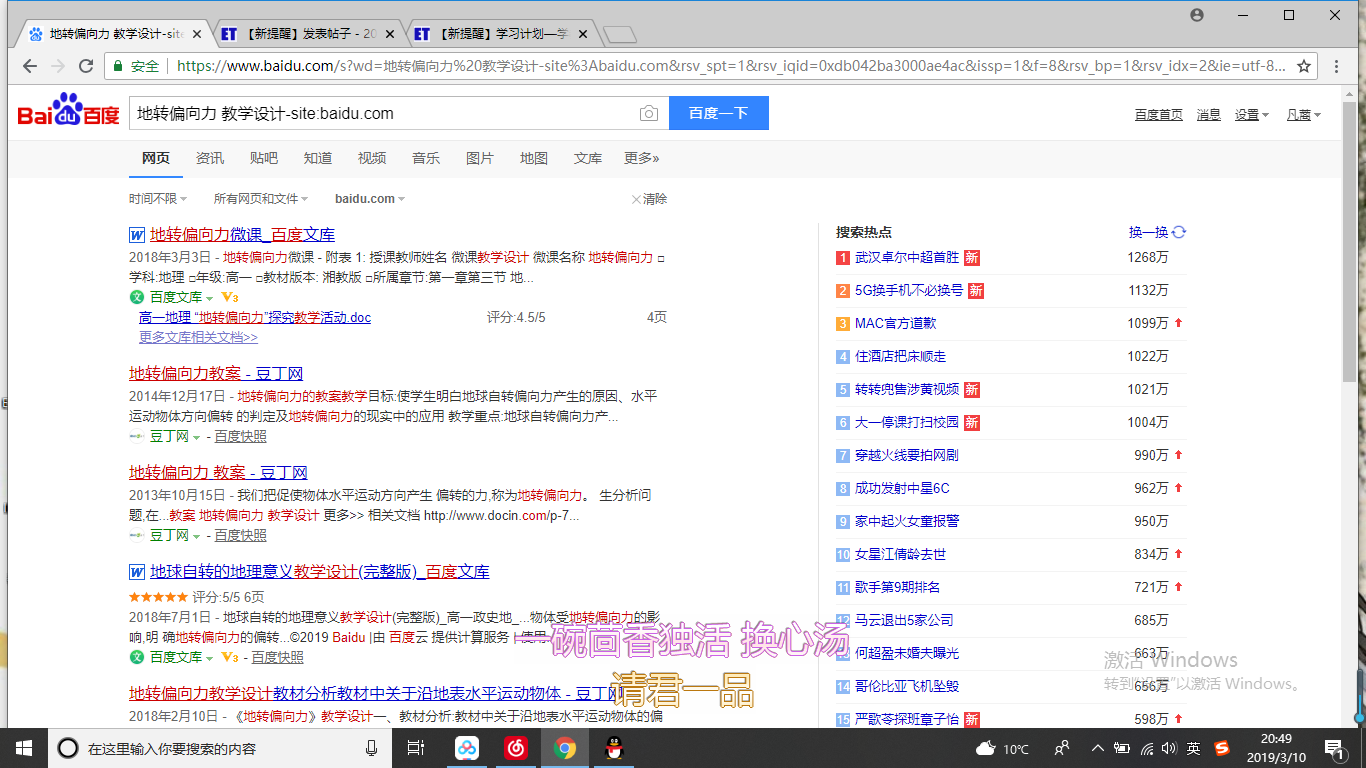The width and height of the screenshot is (1366, 768).
Task: Switch to the 图片 search tab
Action: point(480,158)
